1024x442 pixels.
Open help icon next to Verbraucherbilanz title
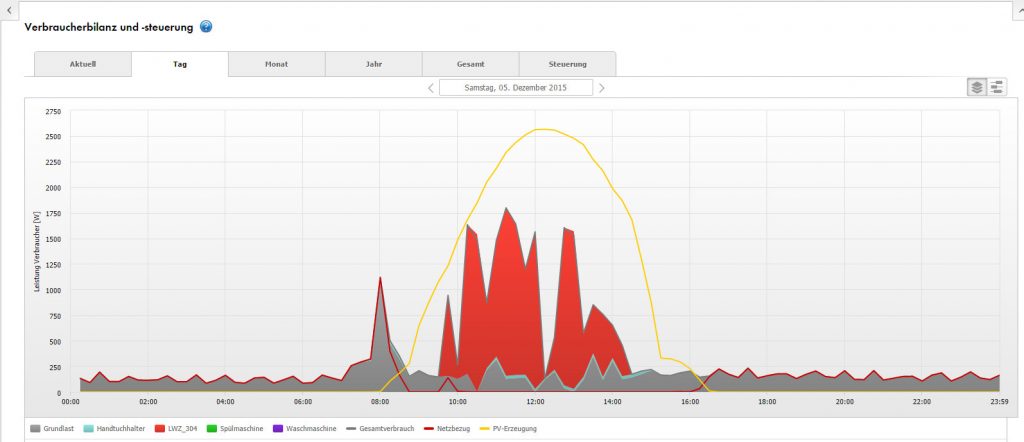[x=206, y=26]
